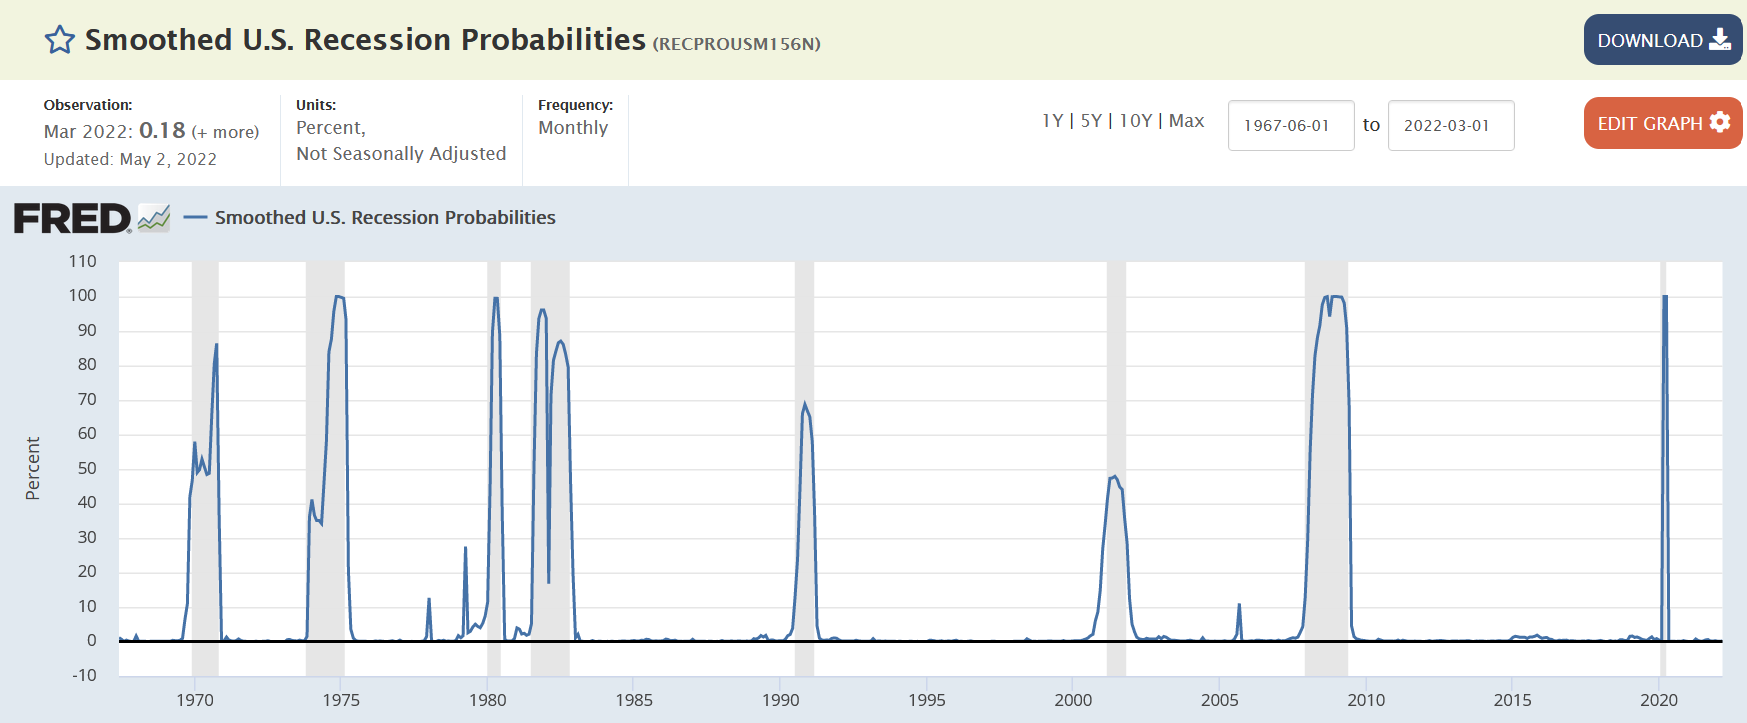The image size is (1747, 723).
Task: Click the 2005 x-axis label
Action: click(x=1220, y=700)
